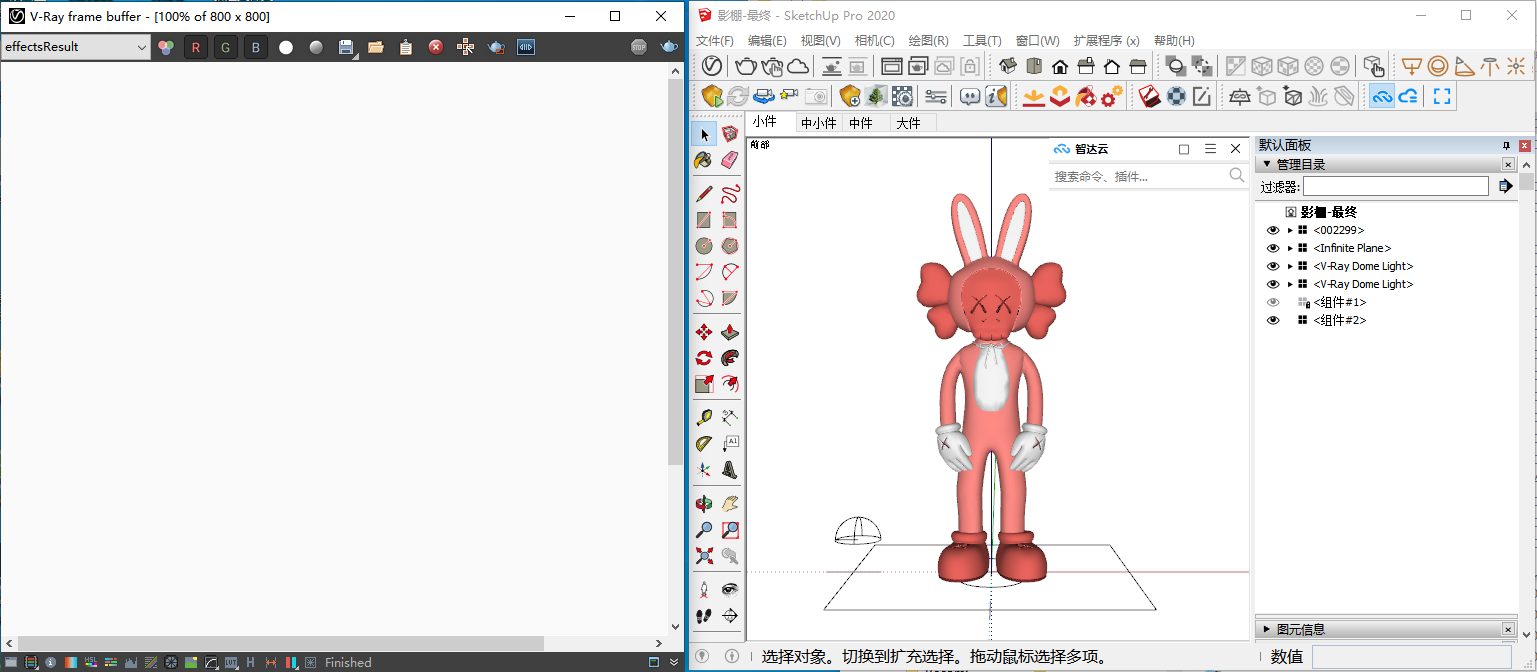This screenshot has height=672, width=1537.
Task: Open the 文件(F) menu
Action: pyautogui.click(x=715, y=41)
